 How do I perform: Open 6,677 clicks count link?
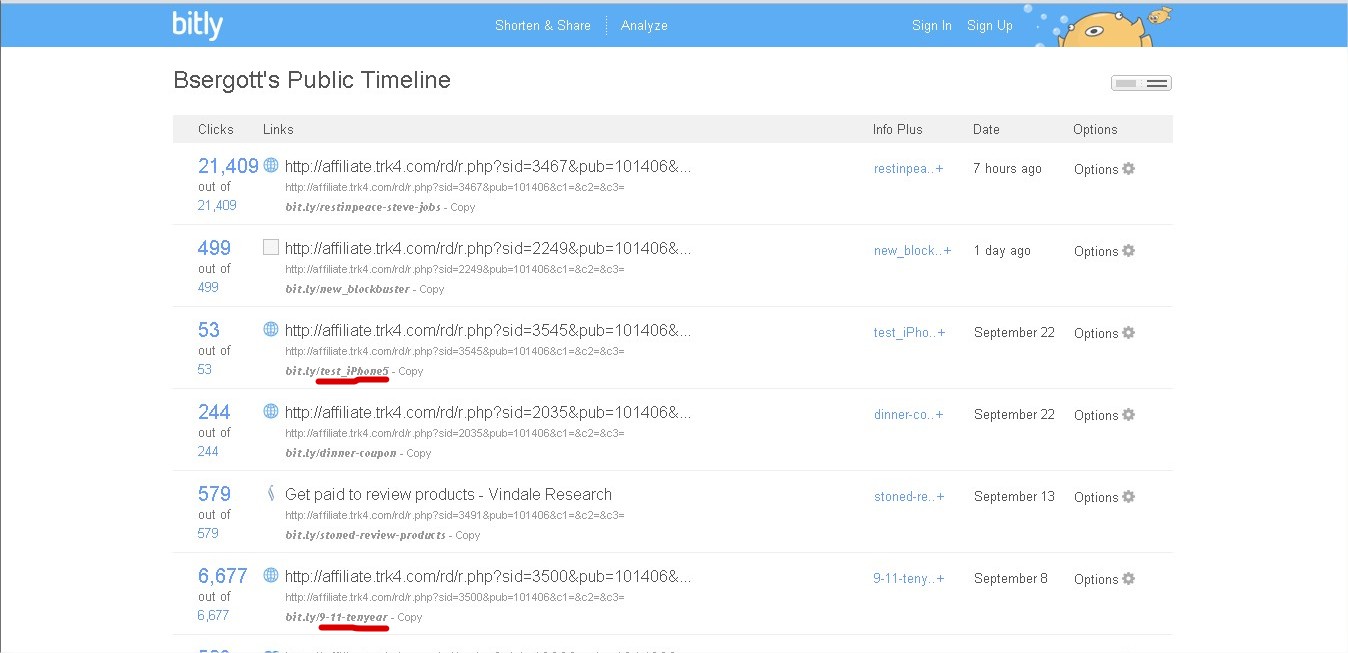tap(222, 576)
